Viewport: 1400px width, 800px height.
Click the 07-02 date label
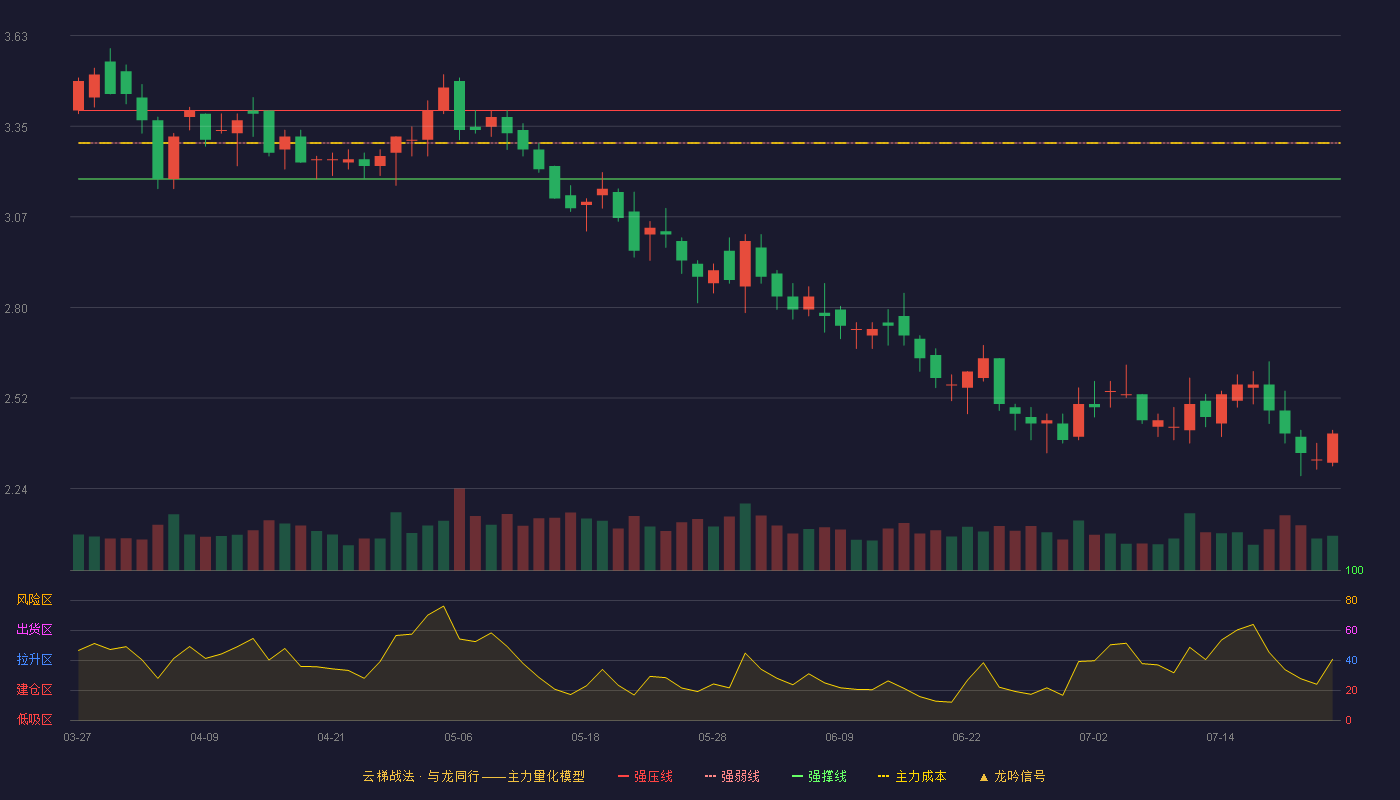coord(1093,737)
